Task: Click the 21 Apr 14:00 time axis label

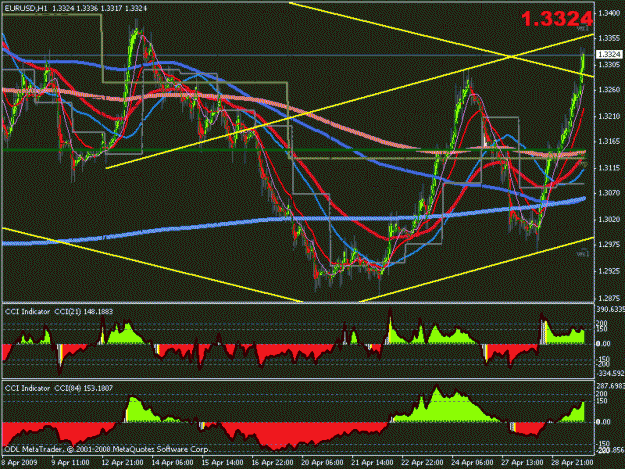Action: (372, 463)
